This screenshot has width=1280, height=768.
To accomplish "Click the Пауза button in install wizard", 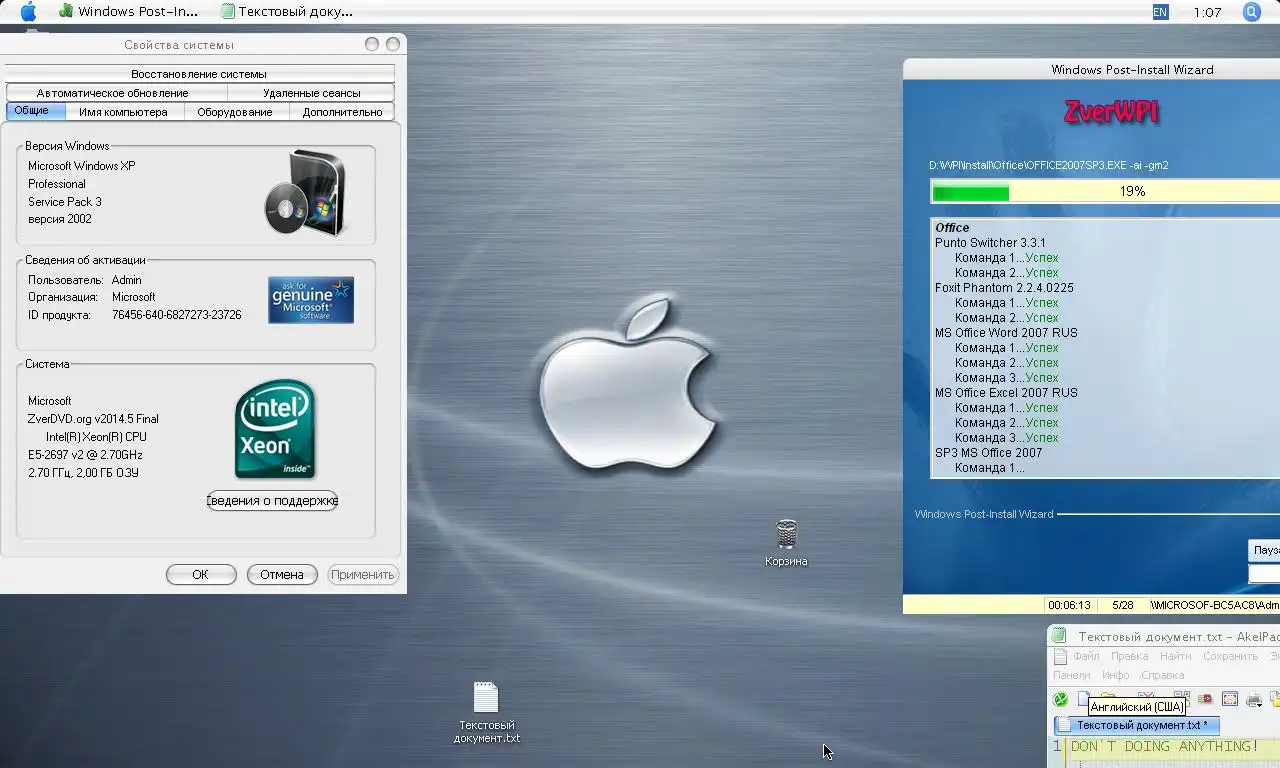I will click(x=1265, y=550).
